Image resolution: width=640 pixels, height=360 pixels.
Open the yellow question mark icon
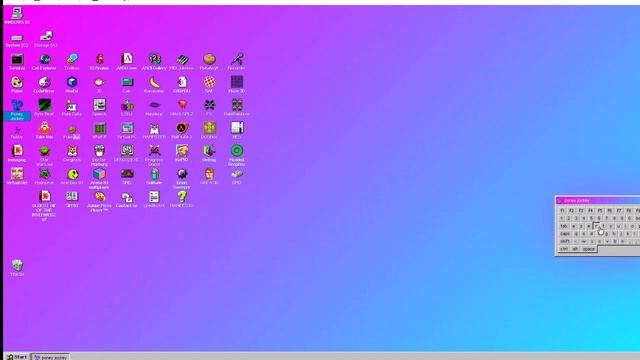[182, 199]
